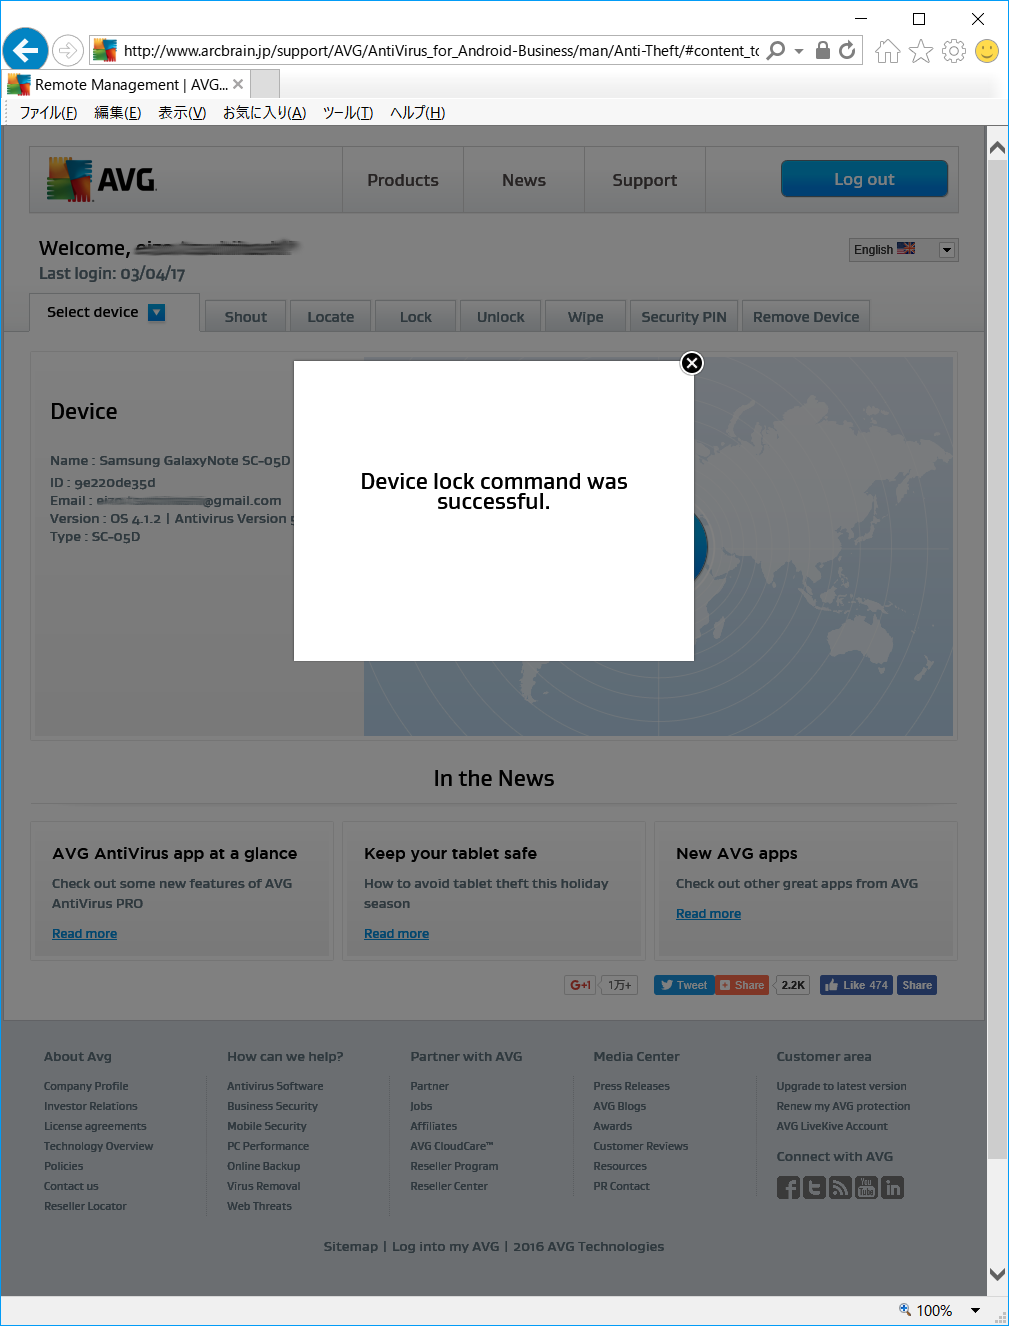The height and width of the screenshot is (1326, 1009).
Task: Open the Sitemap footer link
Action: 351,1247
